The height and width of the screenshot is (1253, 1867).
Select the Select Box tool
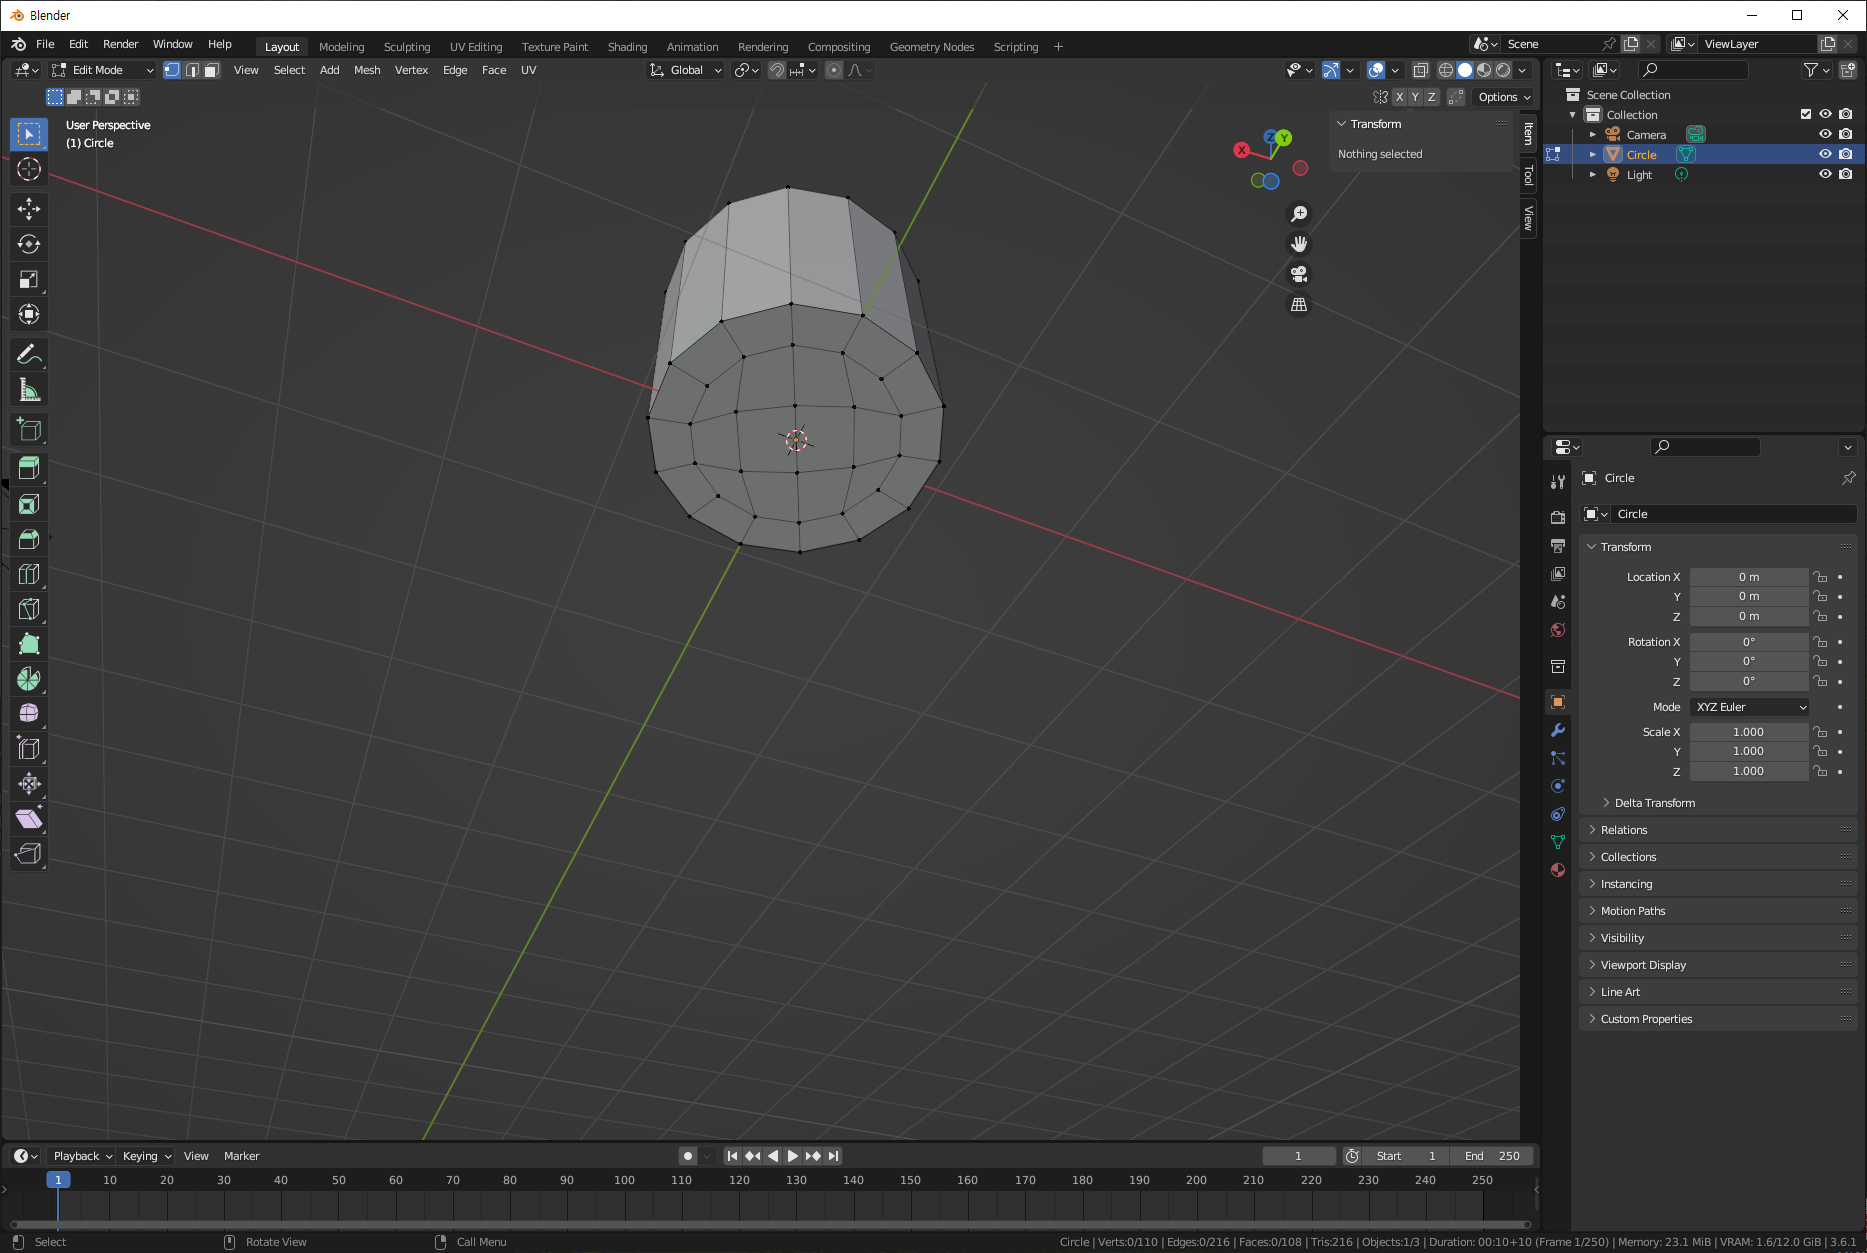(29, 134)
